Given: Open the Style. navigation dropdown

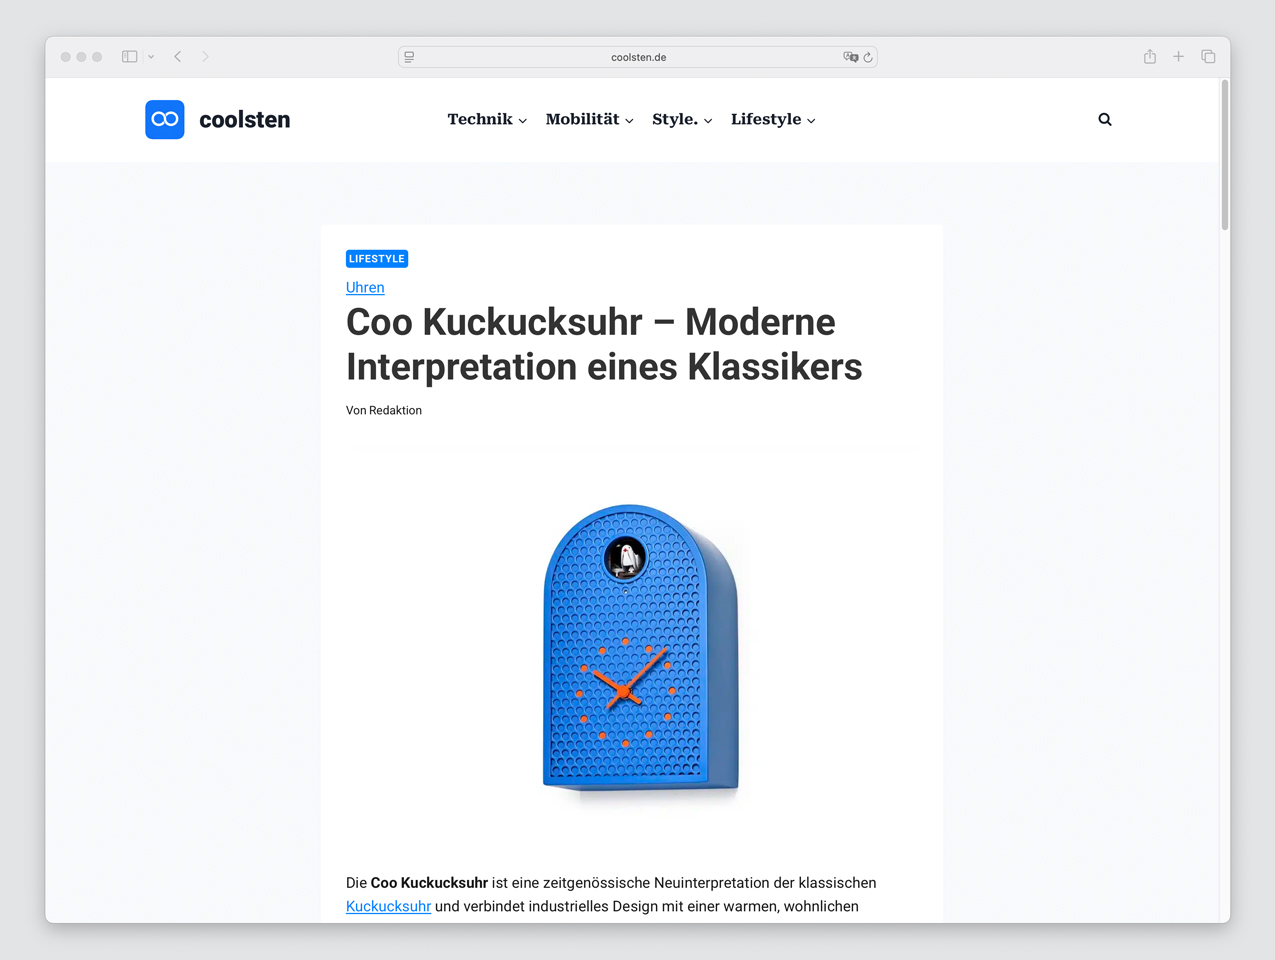Looking at the screenshot, I should (681, 120).
